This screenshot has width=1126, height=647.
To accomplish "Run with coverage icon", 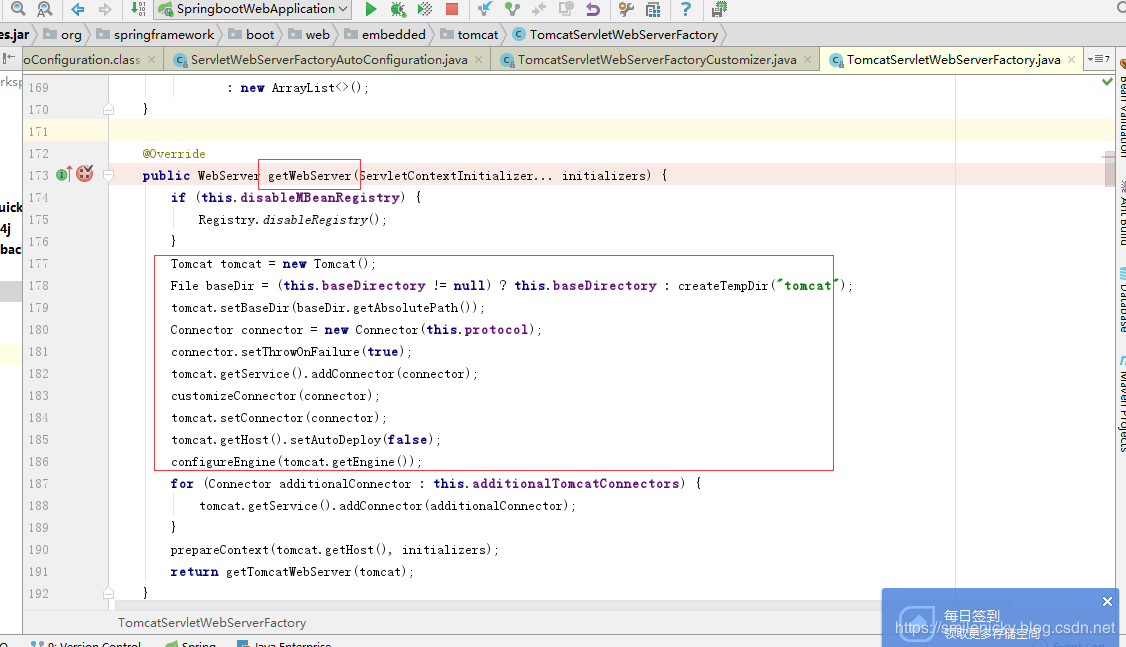I will click(x=425, y=9).
